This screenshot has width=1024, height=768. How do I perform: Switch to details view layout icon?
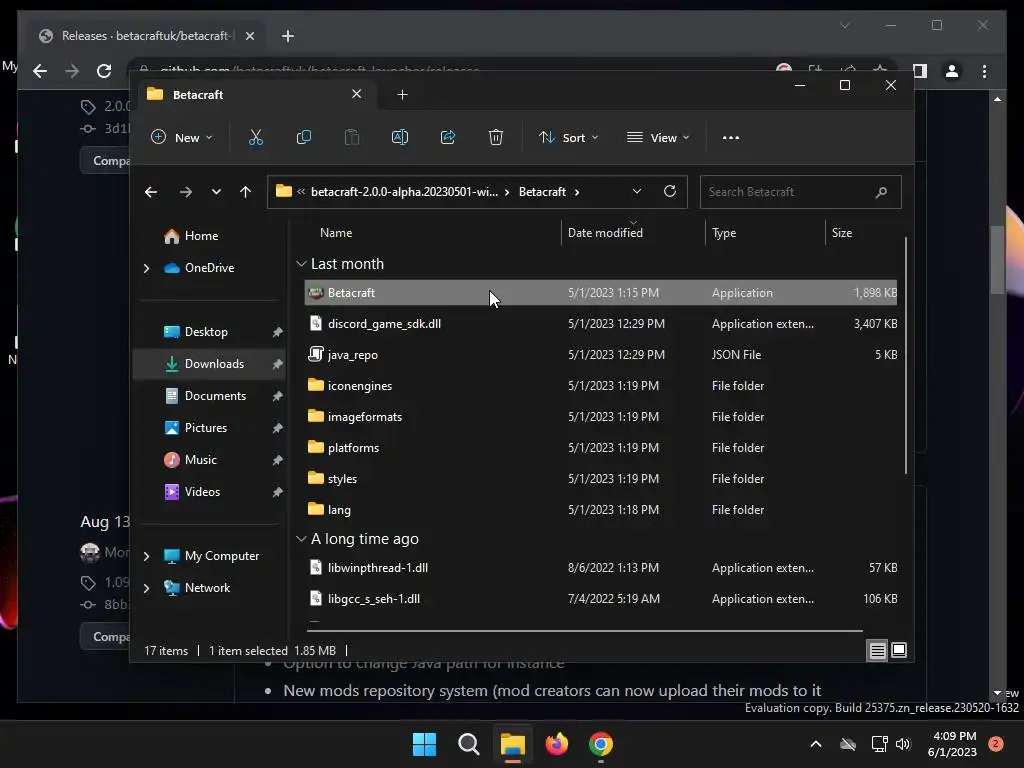[877, 650]
